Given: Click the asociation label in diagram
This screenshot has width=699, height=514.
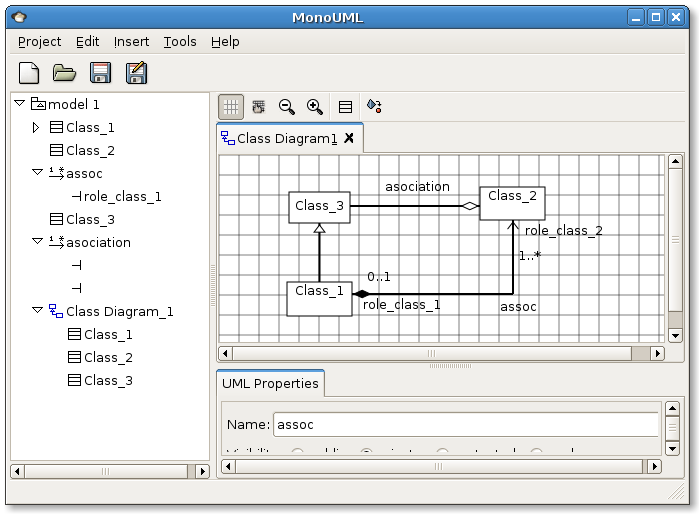Looking at the screenshot, I should click(417, 186).
